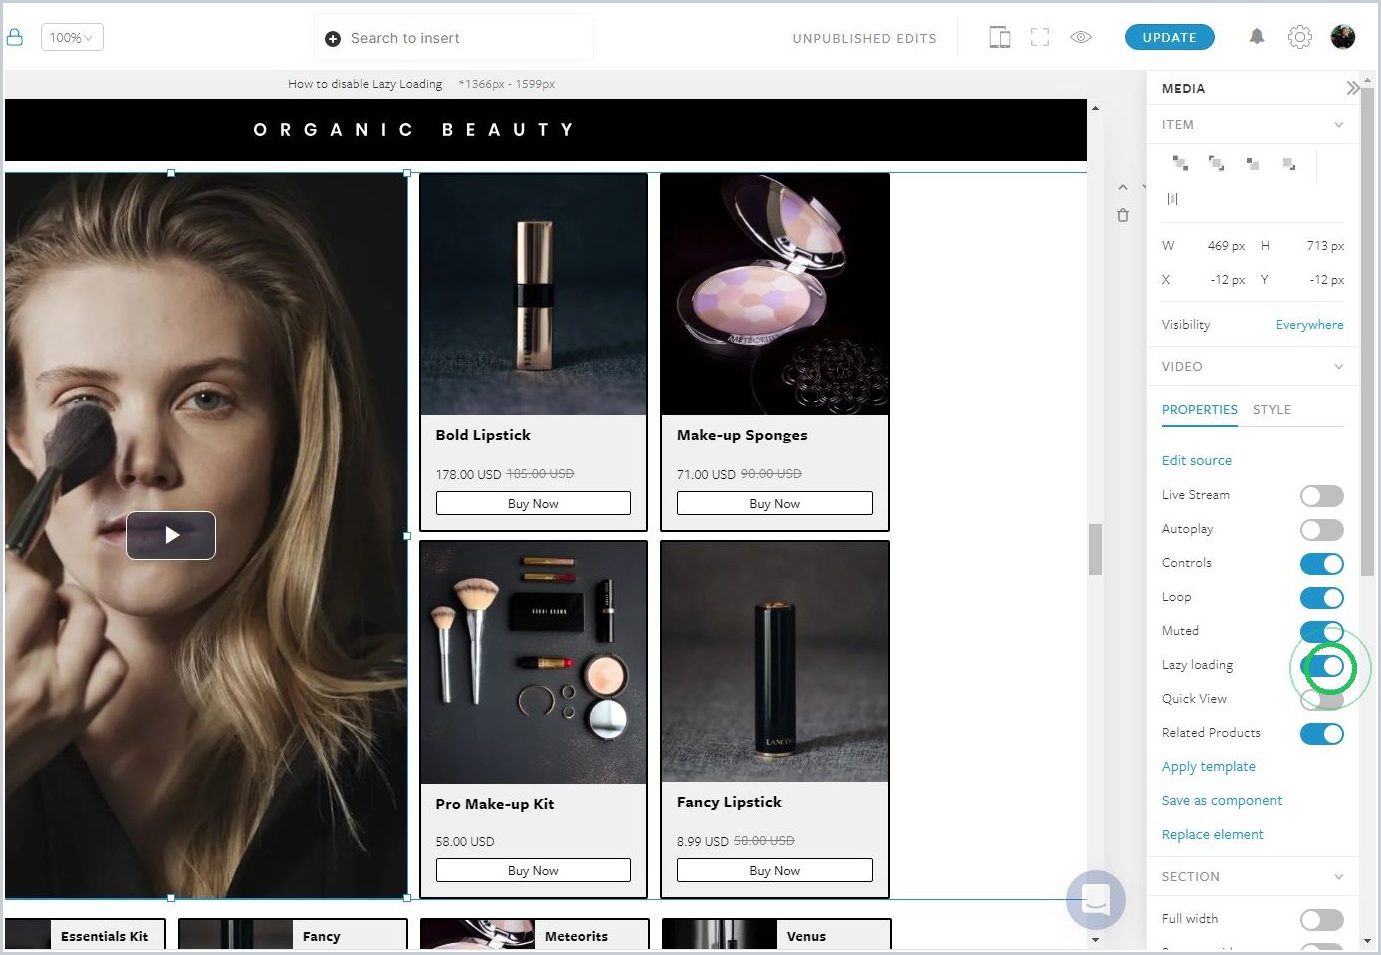Select the PROPERTIES tab

tap(1200, 410)
